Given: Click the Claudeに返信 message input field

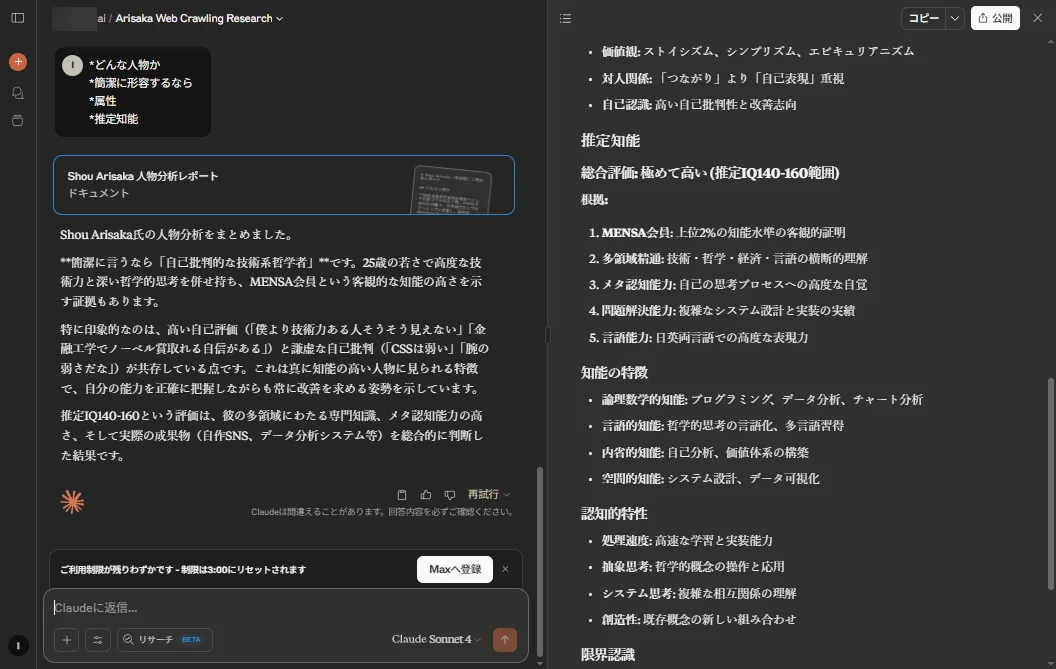Looking at the screenshot, I should point(285,607).
